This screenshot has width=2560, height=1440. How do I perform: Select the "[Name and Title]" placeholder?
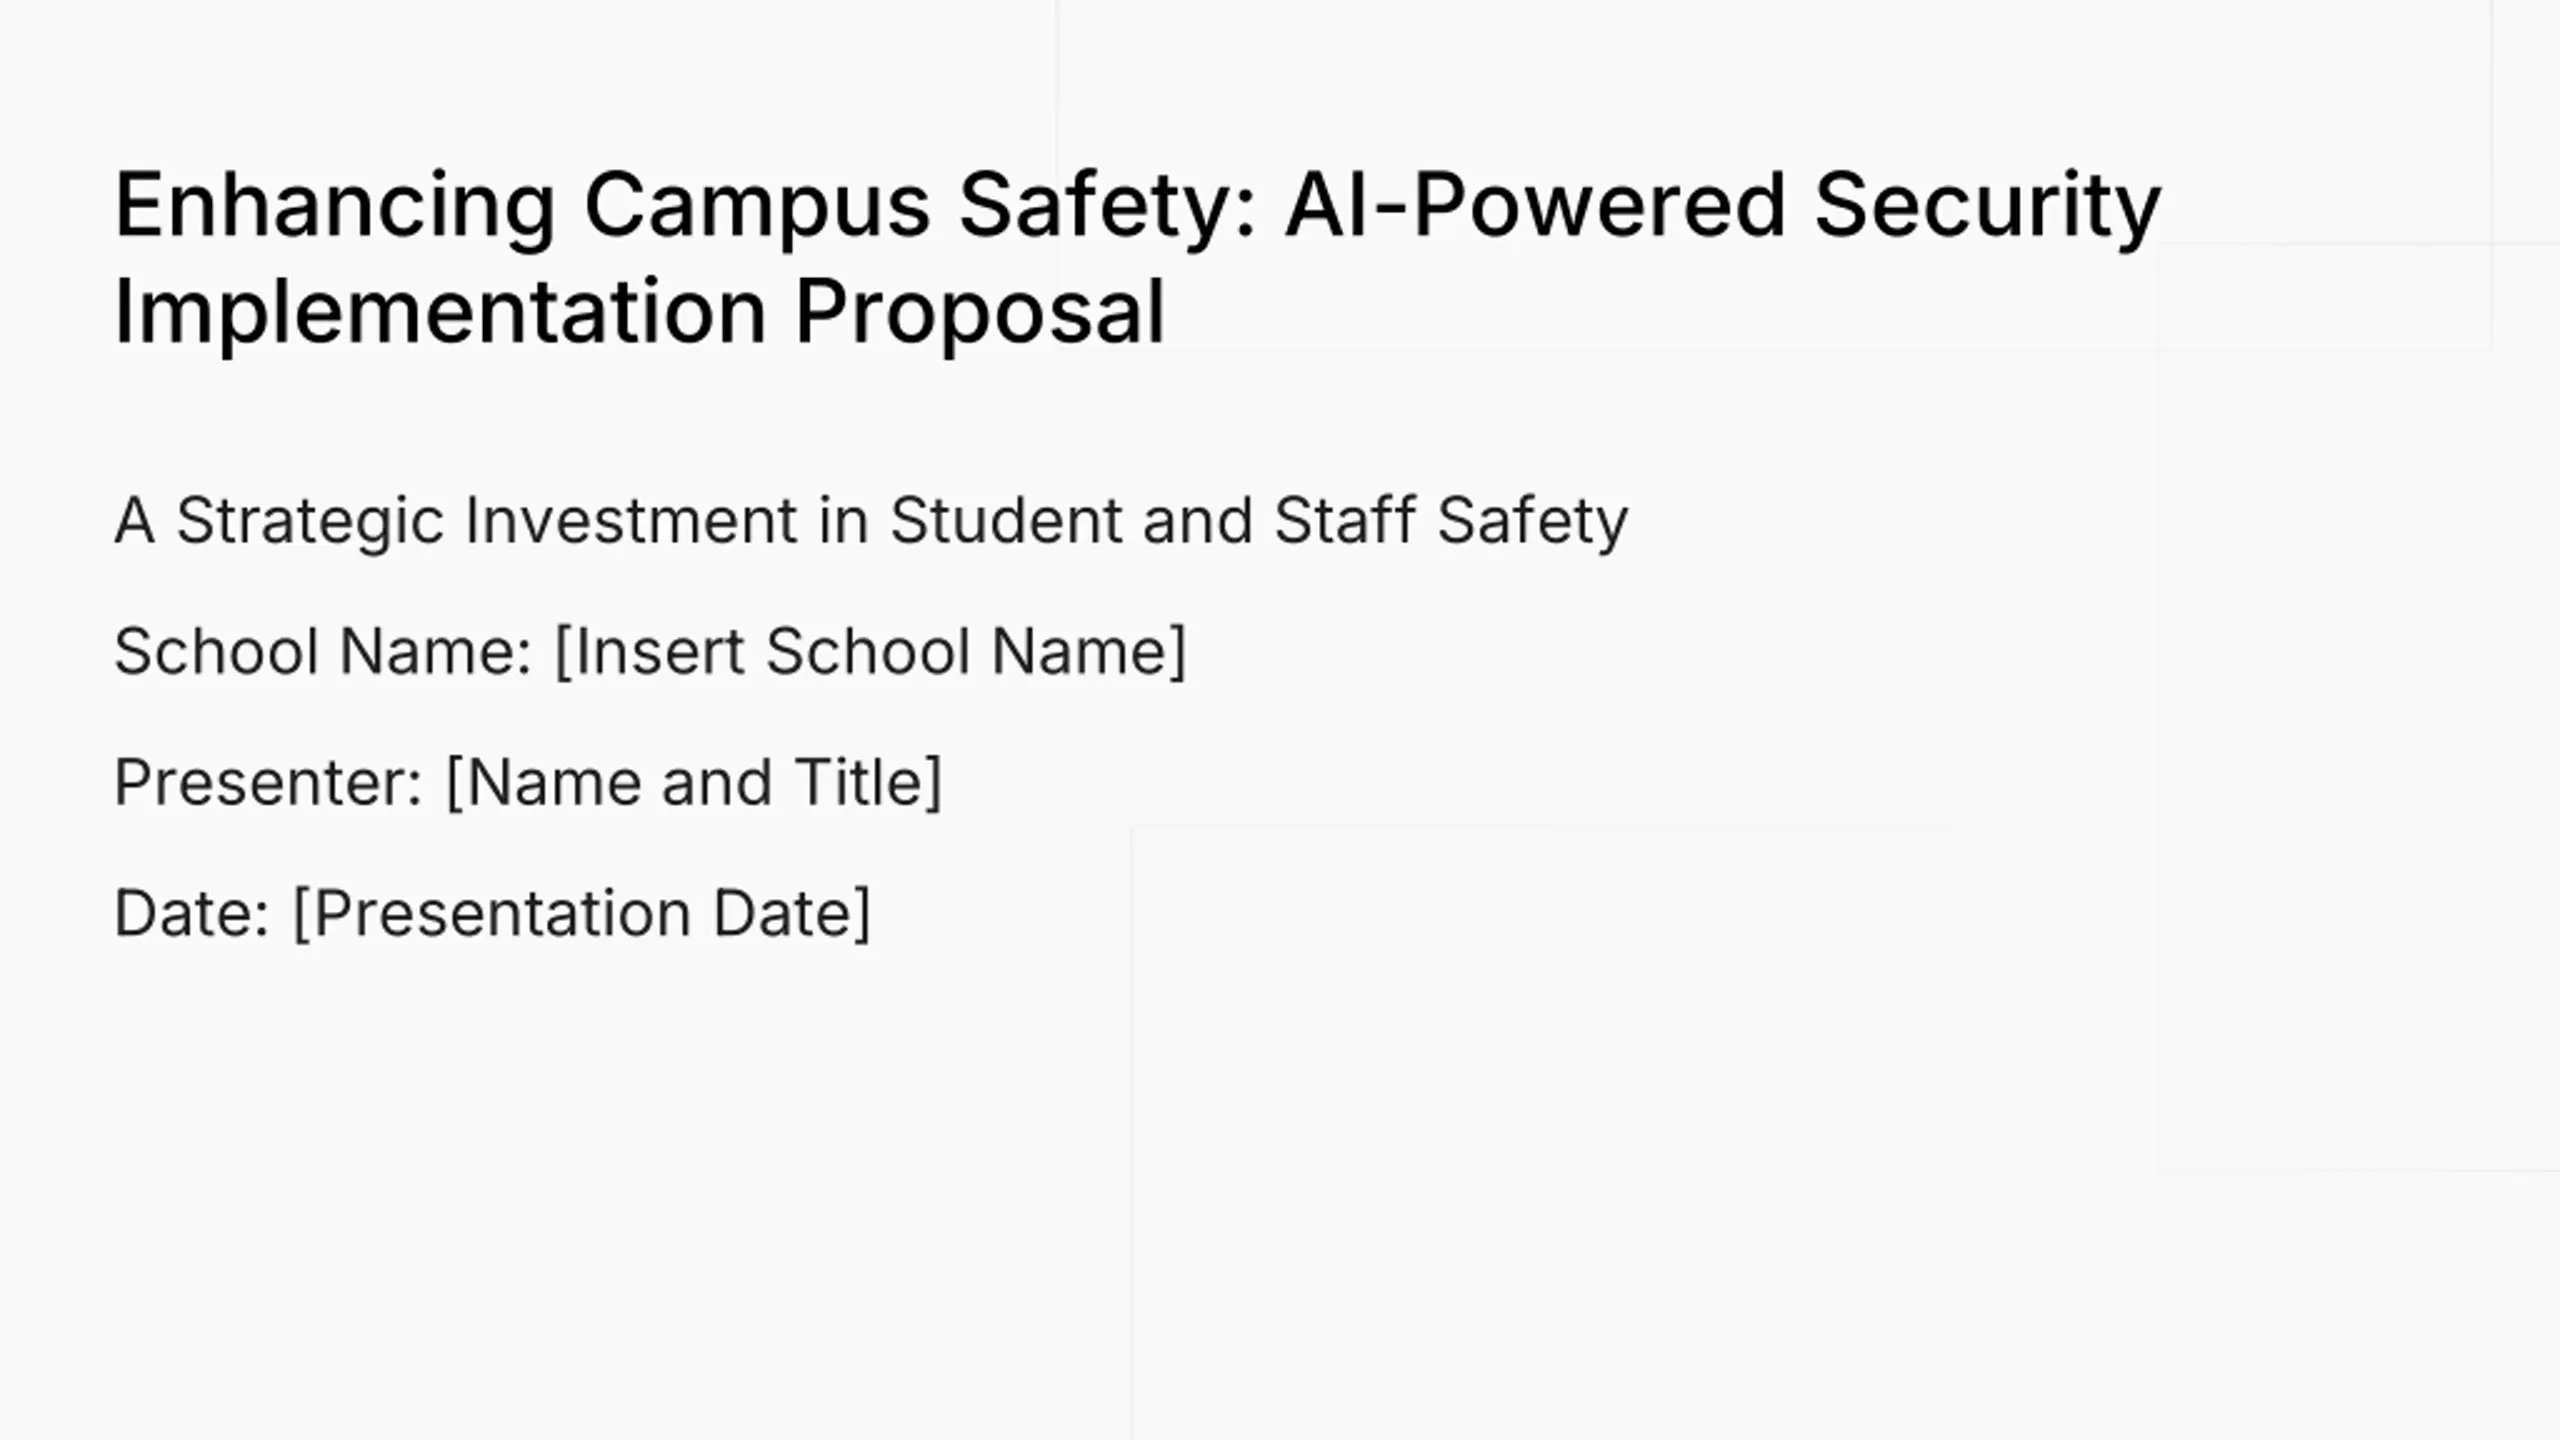point(694,782)
